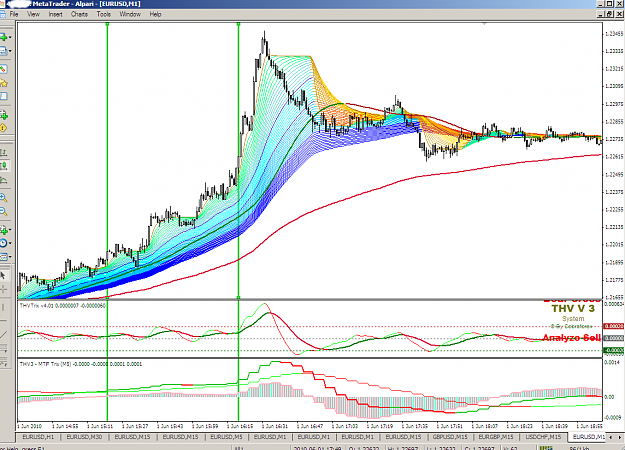Open the Indicators list icon
The image size is (625, 450).
tap(4, 230)
